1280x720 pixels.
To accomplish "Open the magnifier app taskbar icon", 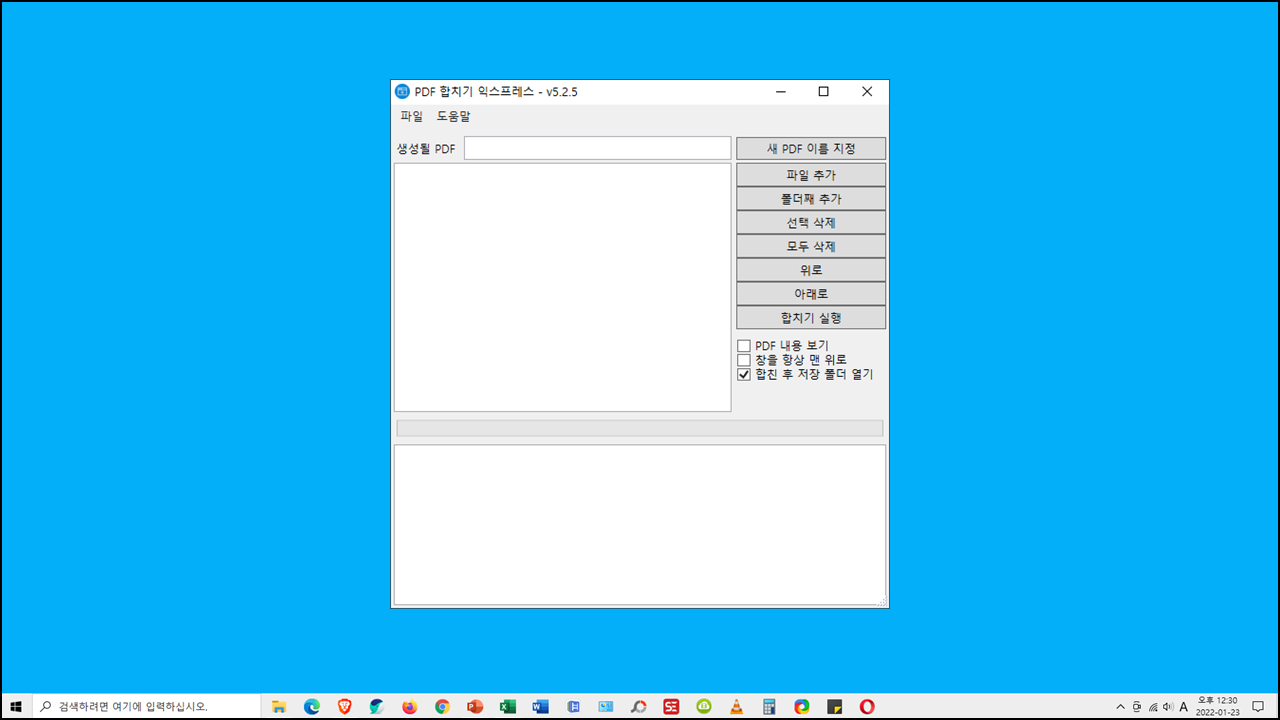I will tap(639, 707).
